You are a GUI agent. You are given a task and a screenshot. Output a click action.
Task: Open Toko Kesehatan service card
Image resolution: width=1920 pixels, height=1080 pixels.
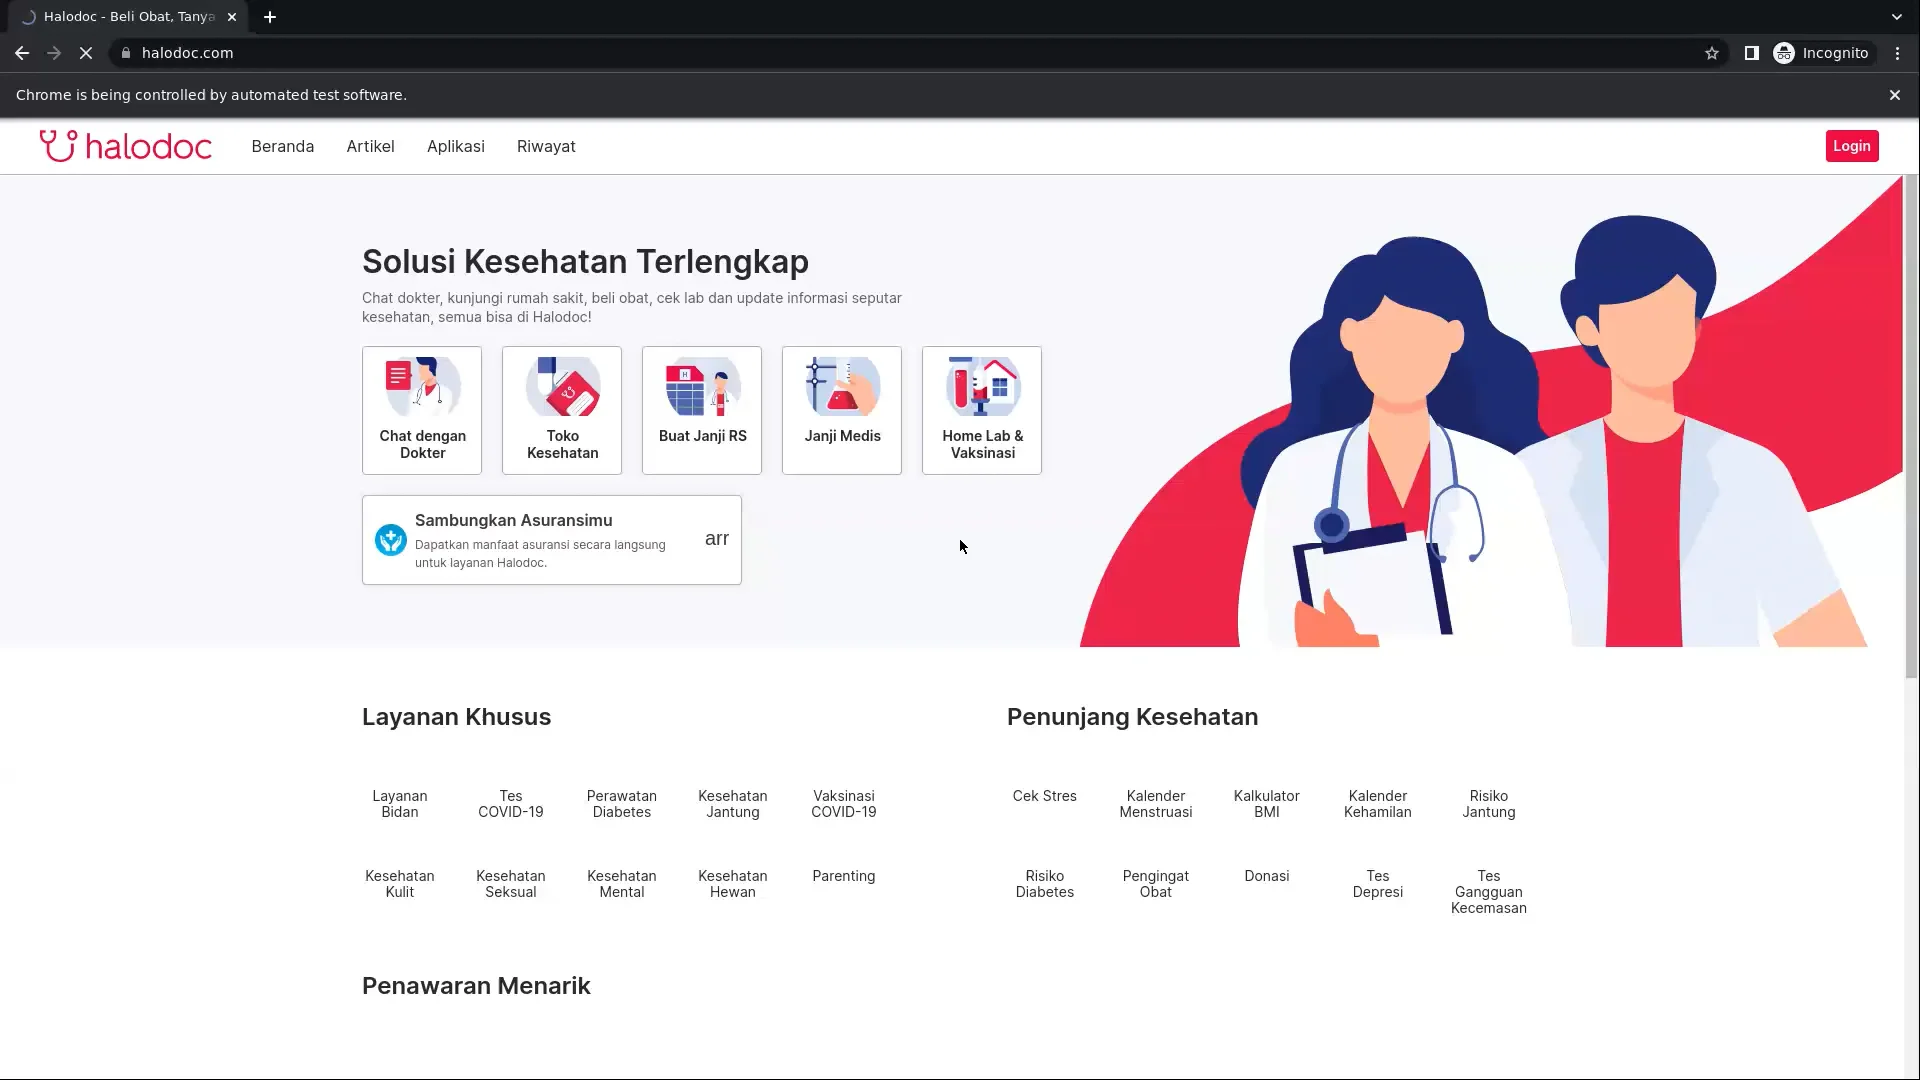(x=562, y=410)
